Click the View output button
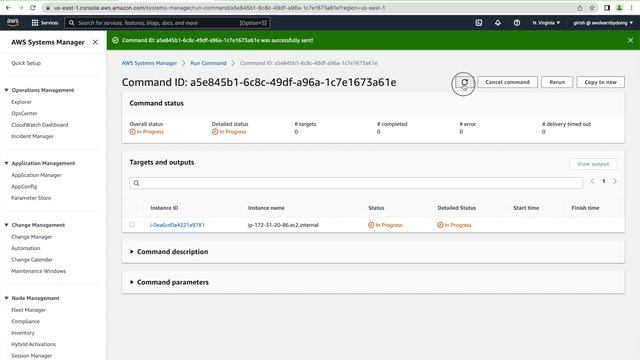Viewport: 640px width, 360px height. click(593, 164)
